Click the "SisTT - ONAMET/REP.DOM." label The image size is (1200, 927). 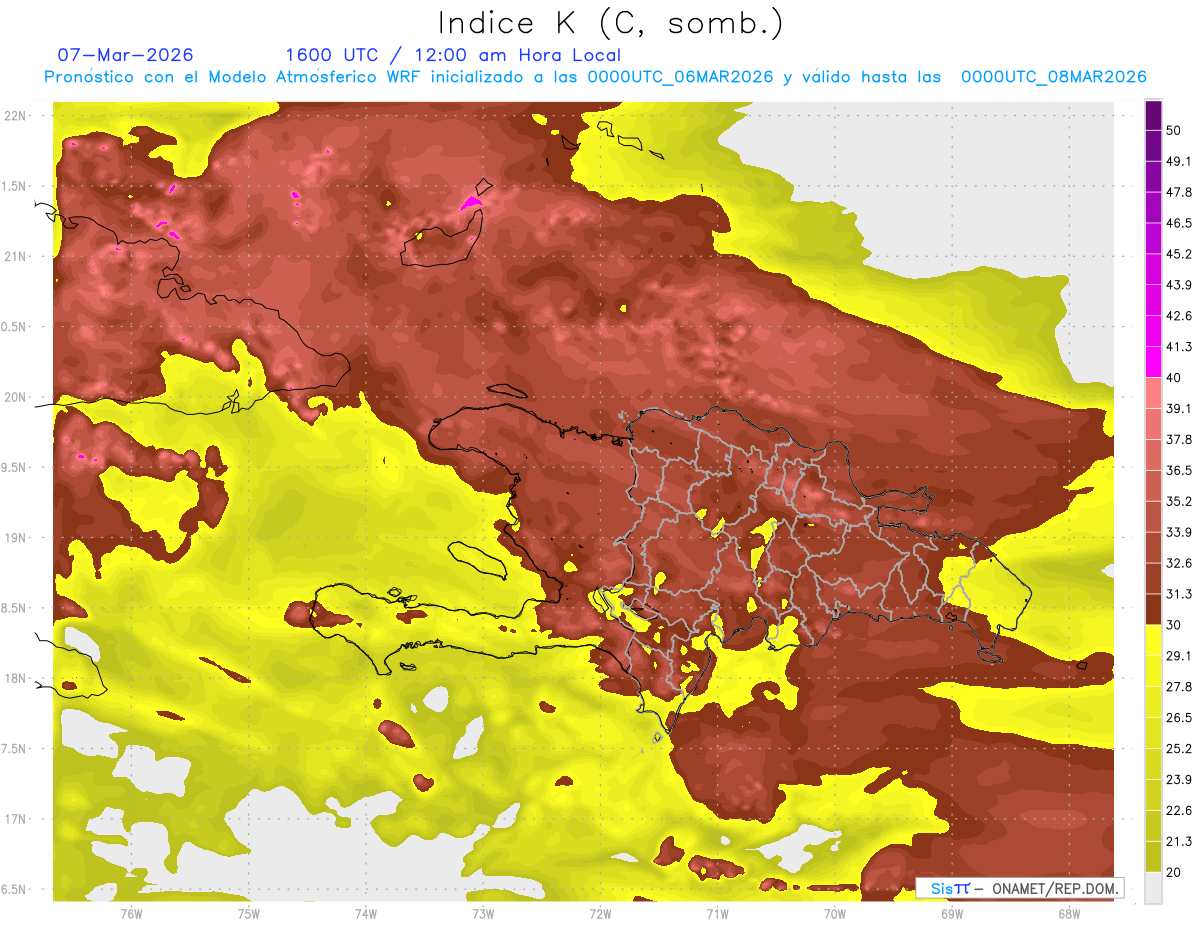(x=1020, y=888)
